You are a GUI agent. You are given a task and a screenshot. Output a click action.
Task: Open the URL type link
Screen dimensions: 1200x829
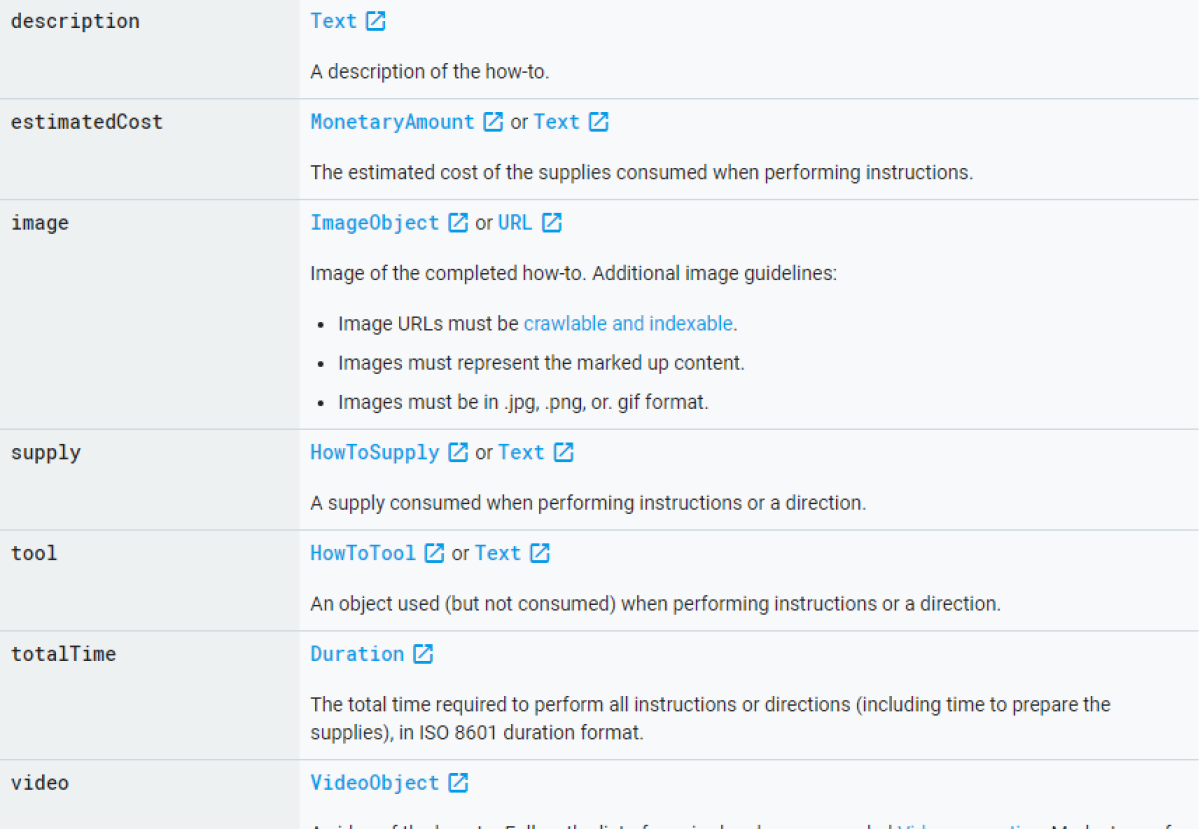515,223
